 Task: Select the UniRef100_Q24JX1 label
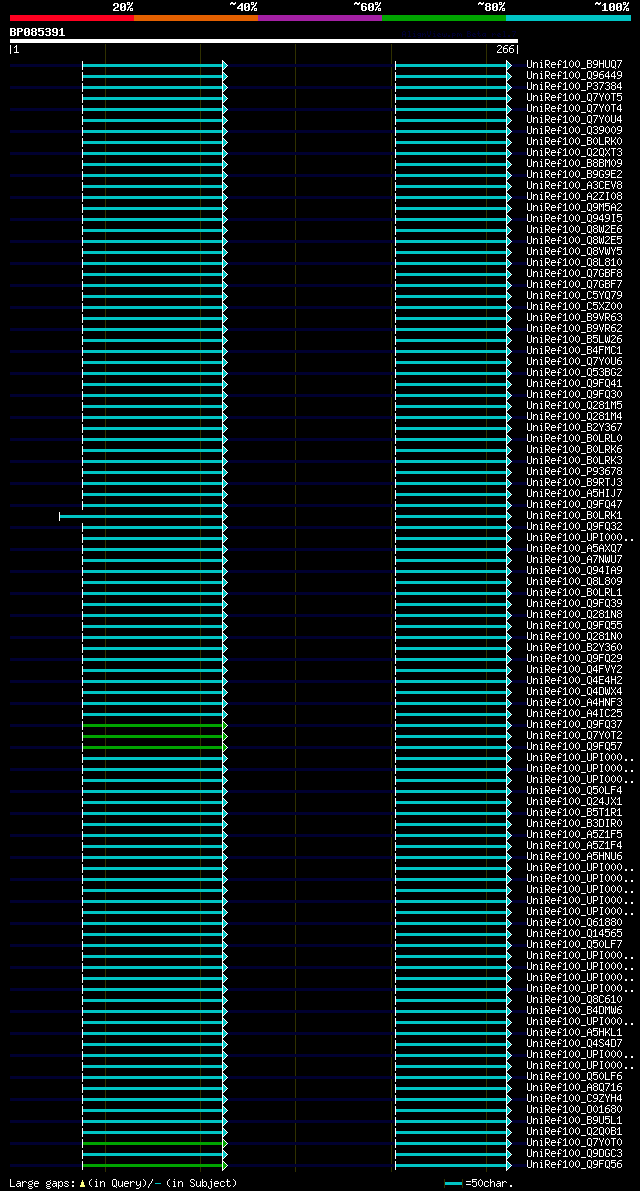[x=574, y=802]
